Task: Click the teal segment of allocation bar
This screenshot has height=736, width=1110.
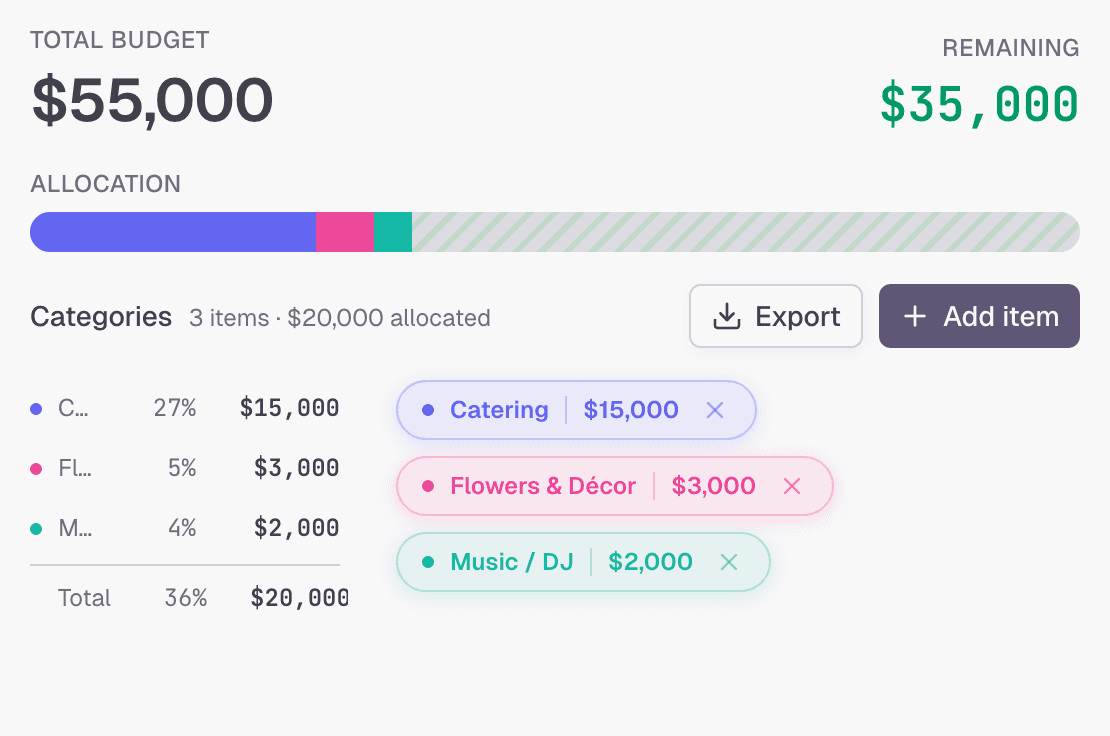Action: click(x=392, y=232)
